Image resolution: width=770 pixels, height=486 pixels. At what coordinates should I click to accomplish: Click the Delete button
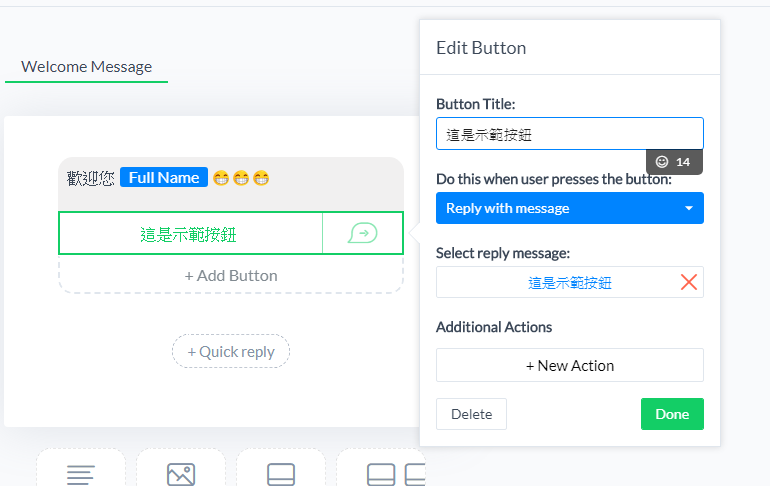(471, 414)
